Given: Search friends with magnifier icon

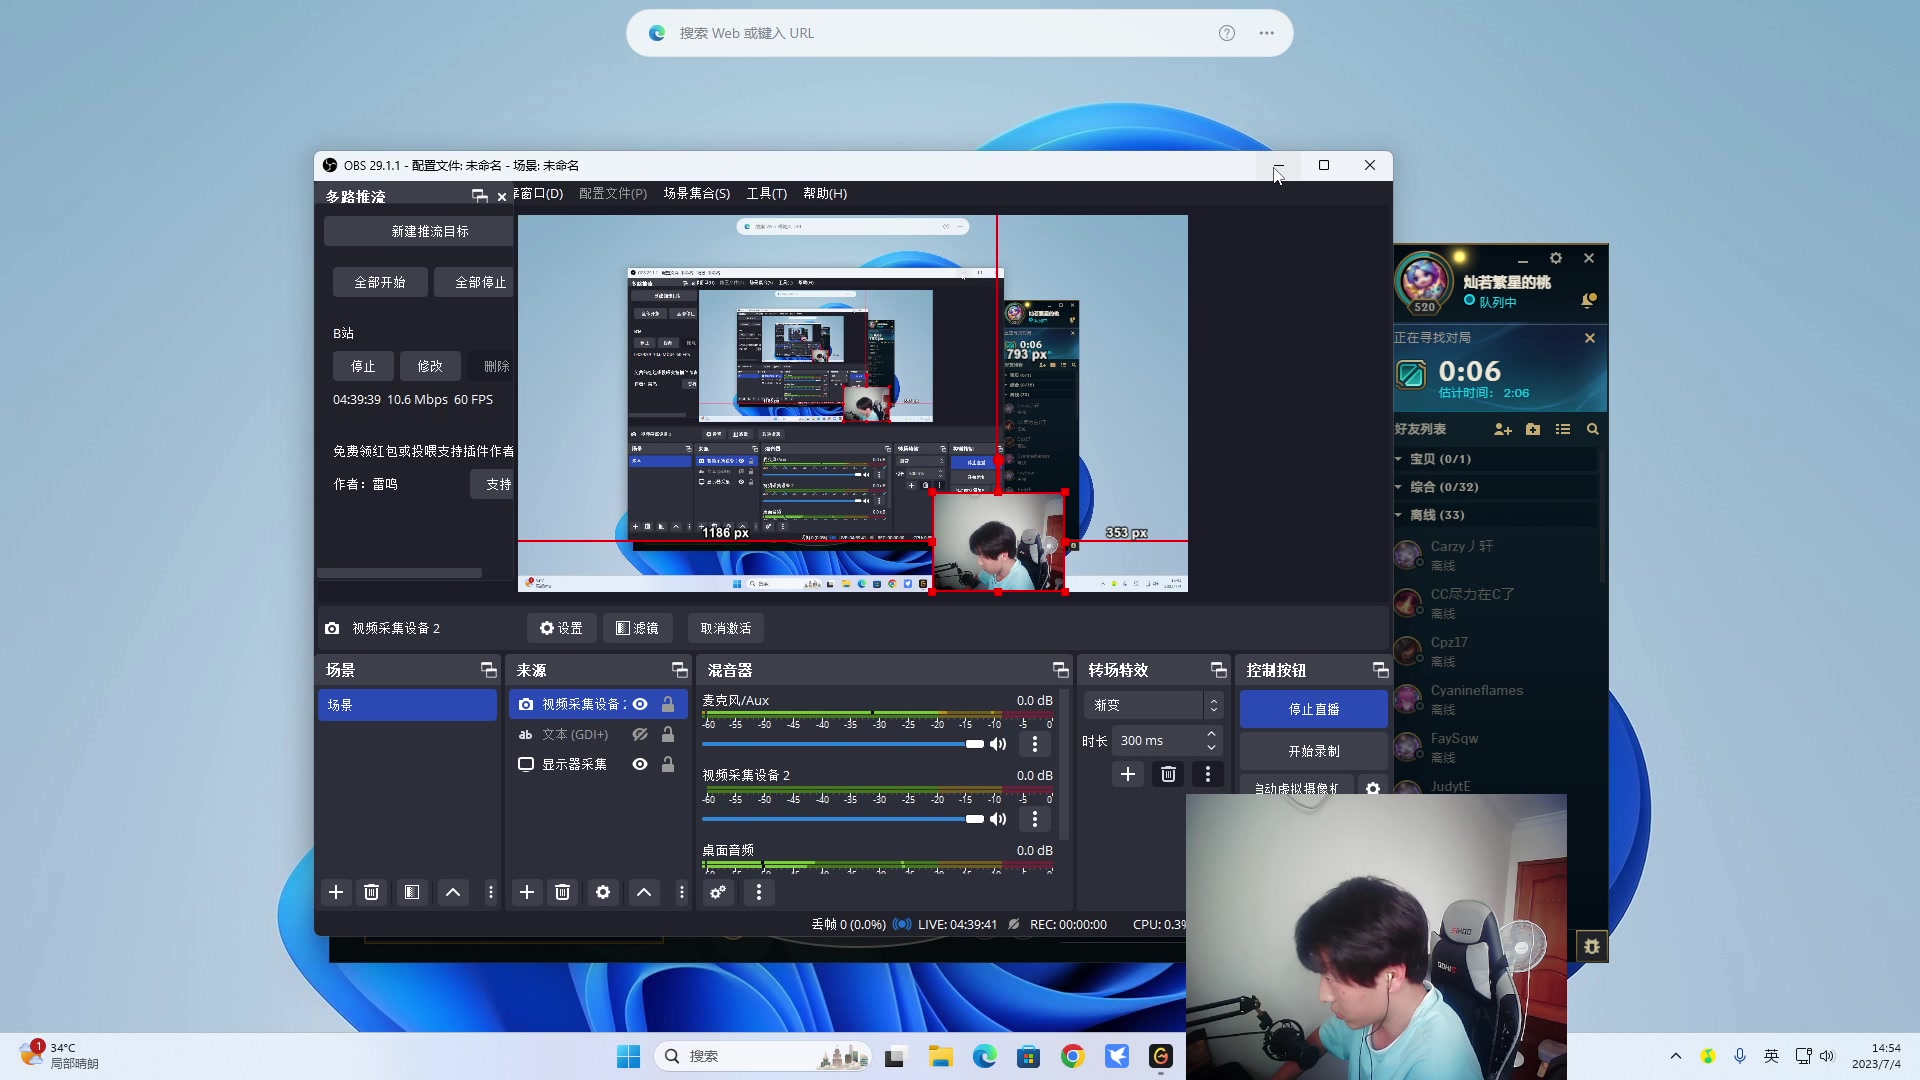Looking at the screenshot, I should (1593, 429).
